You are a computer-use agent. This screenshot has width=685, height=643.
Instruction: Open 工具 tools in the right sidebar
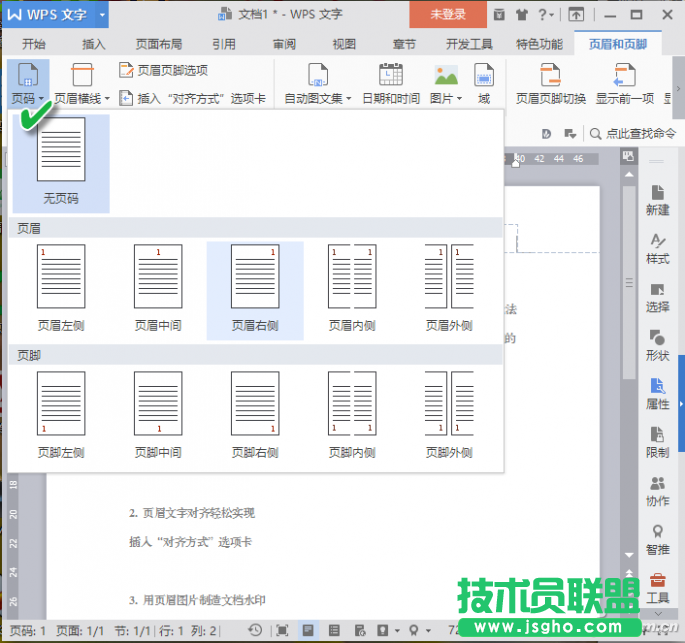[x=657, y=587]
